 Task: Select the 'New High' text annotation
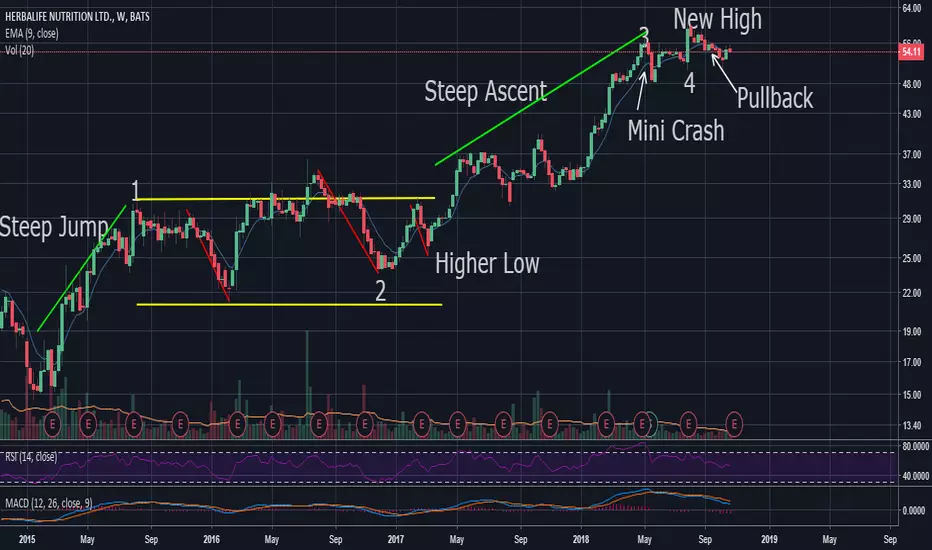coord(717,19)
